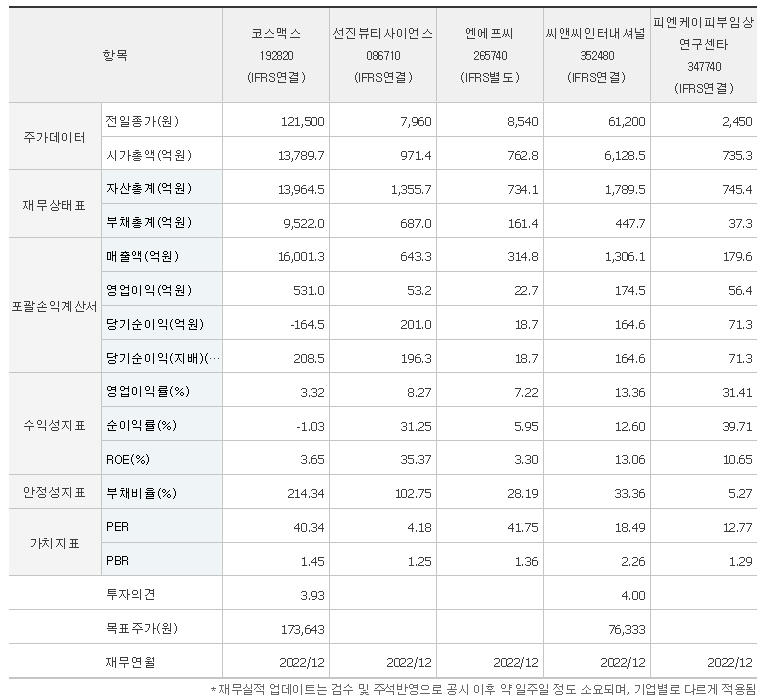Click 선진뷰티사이언스 previous close value 7,960
Image resolution: width=769 pixels, height=695 pixels.
pyautogui.click(x=416, y=122)
